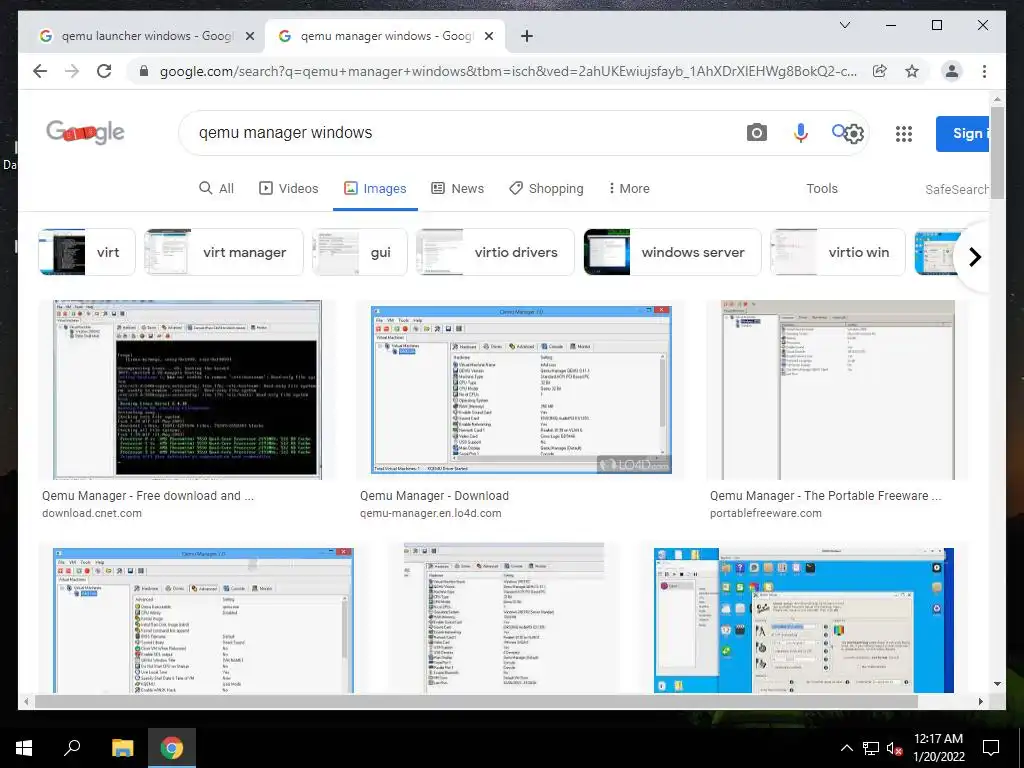Image resolution: width=1024 pixels, height=768 pixels.
Task: Open the Windows Start menu
Action: pyautogui.click(x=24, y=748)
